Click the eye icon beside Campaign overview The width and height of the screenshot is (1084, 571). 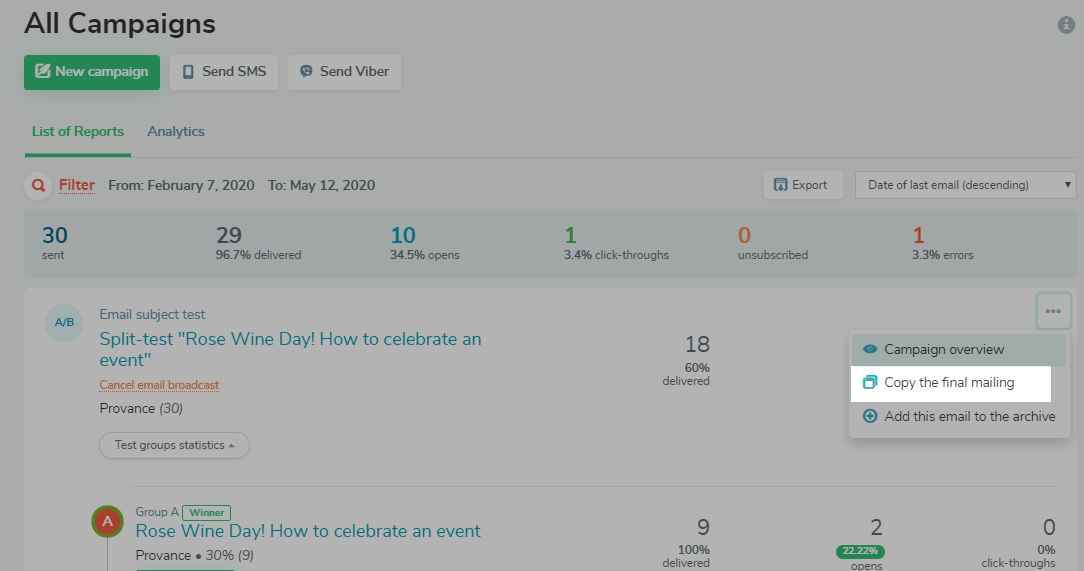(870, 349)
